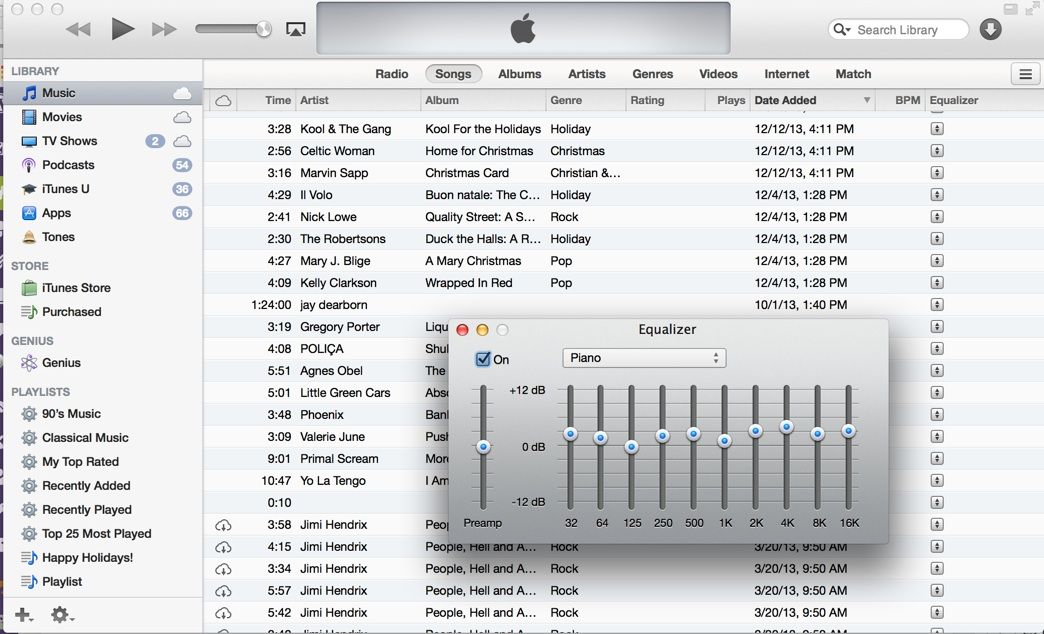Select the Classical Music smart playlist
Viewport: 1044px width, 634px height.
tap(85, 438)
